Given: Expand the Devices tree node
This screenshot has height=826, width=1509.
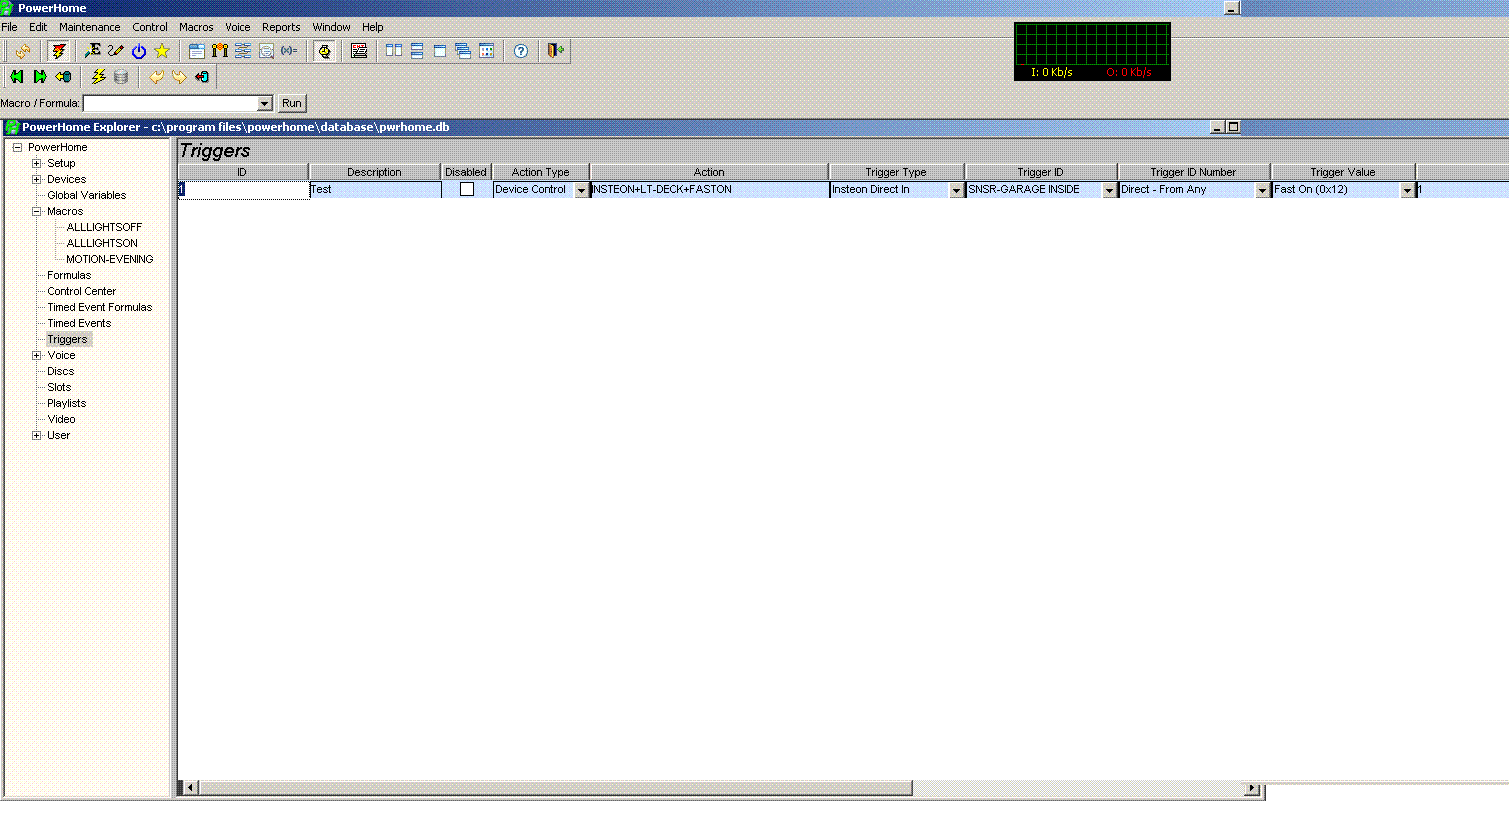Looking at the screenshot, I should click(37, 179).
